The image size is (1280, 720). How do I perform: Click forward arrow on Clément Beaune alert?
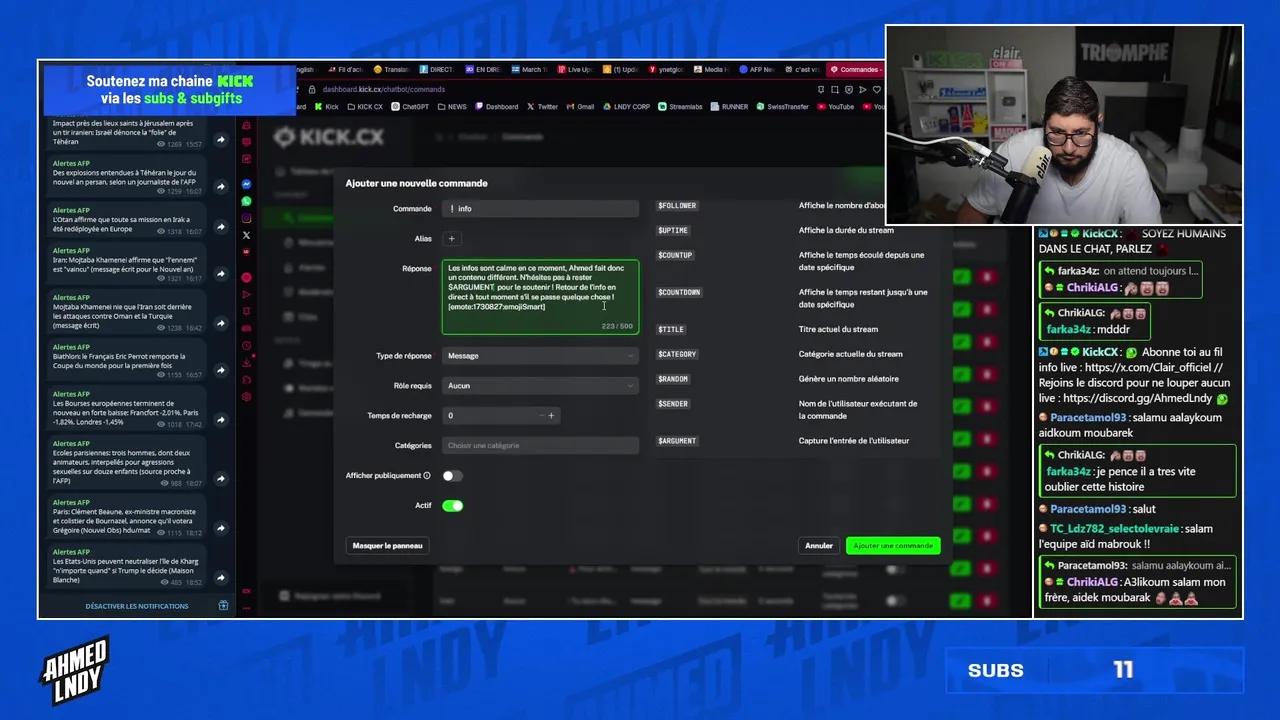[x=221, y=528]
